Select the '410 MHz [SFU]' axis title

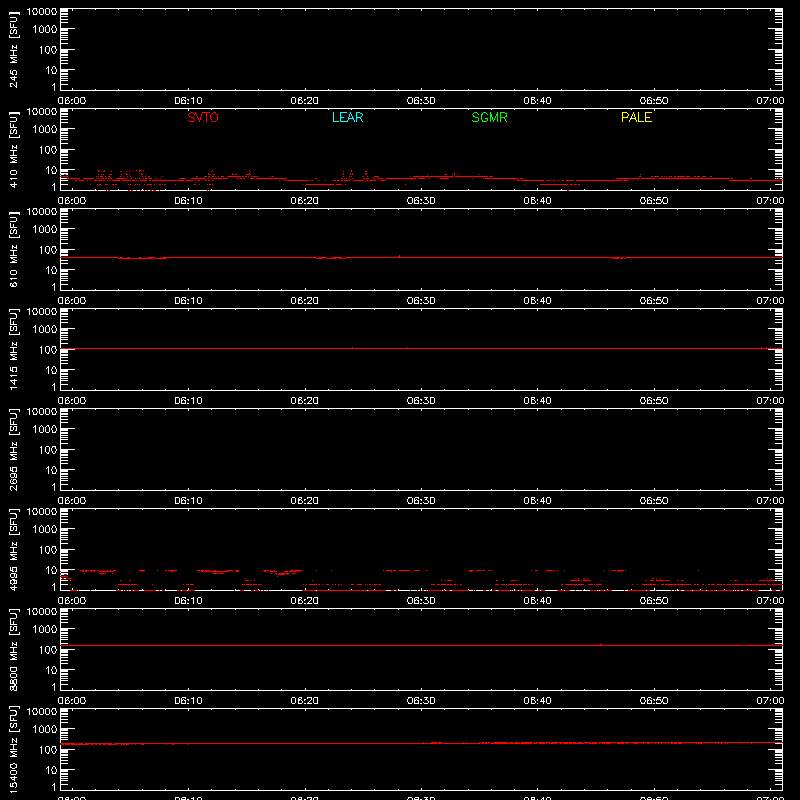(13, 149)
